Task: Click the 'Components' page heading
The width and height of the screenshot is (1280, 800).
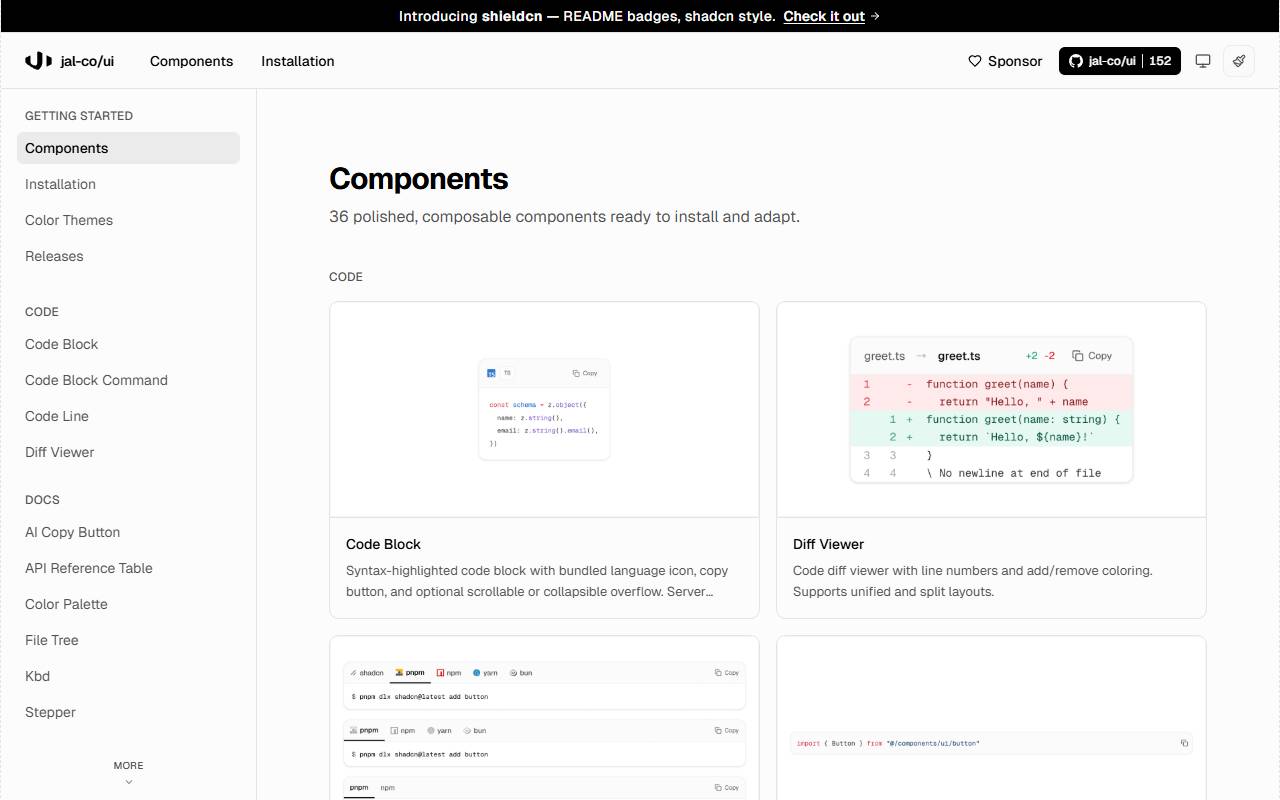Action: click(x=419, y=179)
